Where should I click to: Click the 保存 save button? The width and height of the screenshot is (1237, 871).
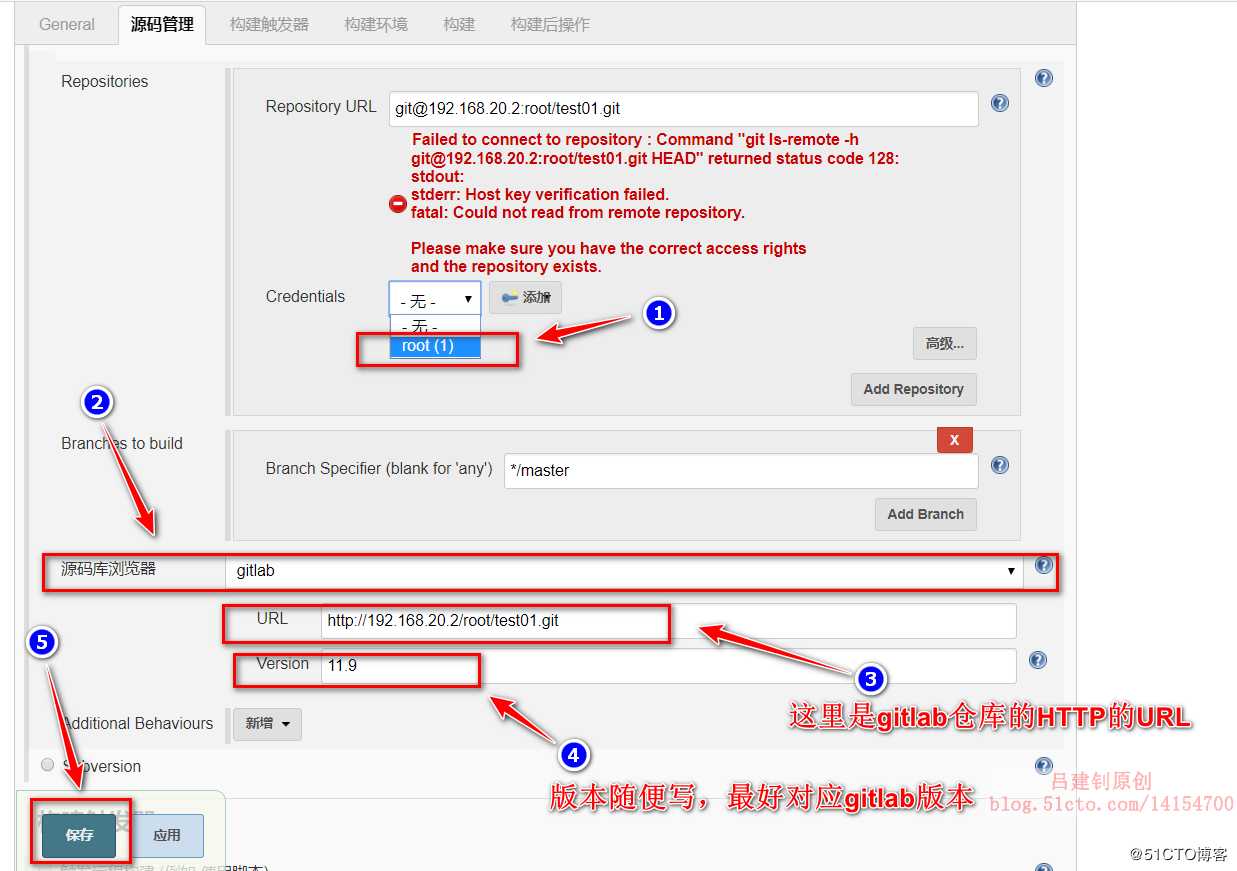pos(79,836)
